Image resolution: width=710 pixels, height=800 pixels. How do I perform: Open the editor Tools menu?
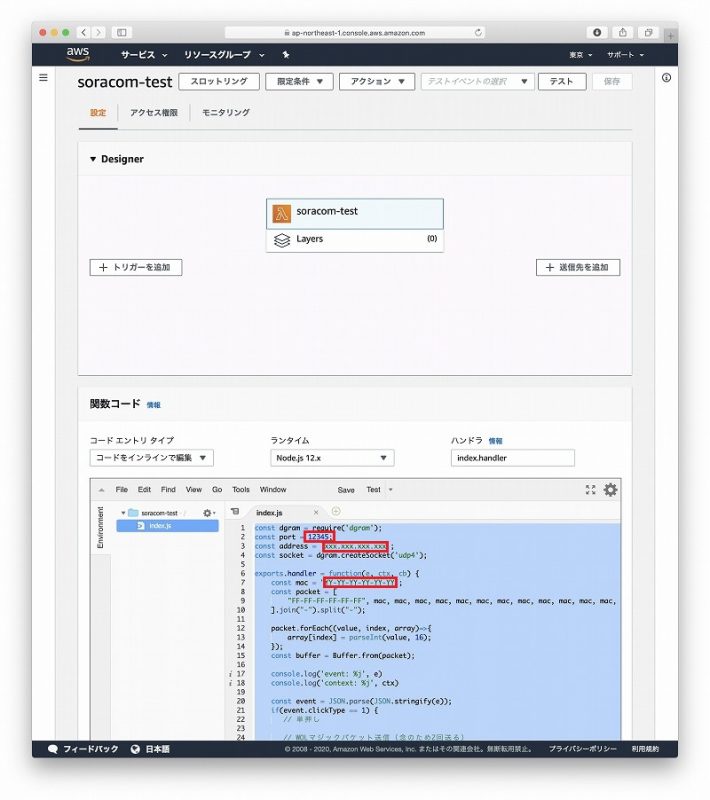click(241, 490)
